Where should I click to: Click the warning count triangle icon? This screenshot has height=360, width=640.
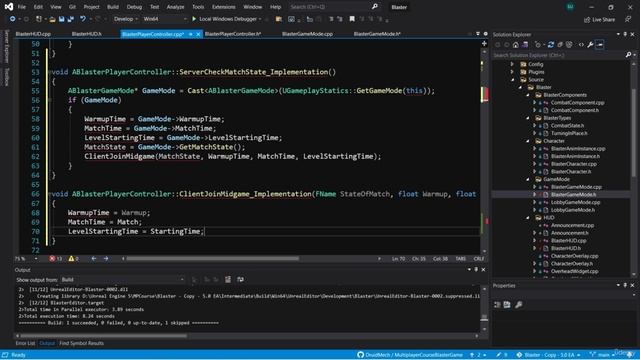[x=71, y=258]
